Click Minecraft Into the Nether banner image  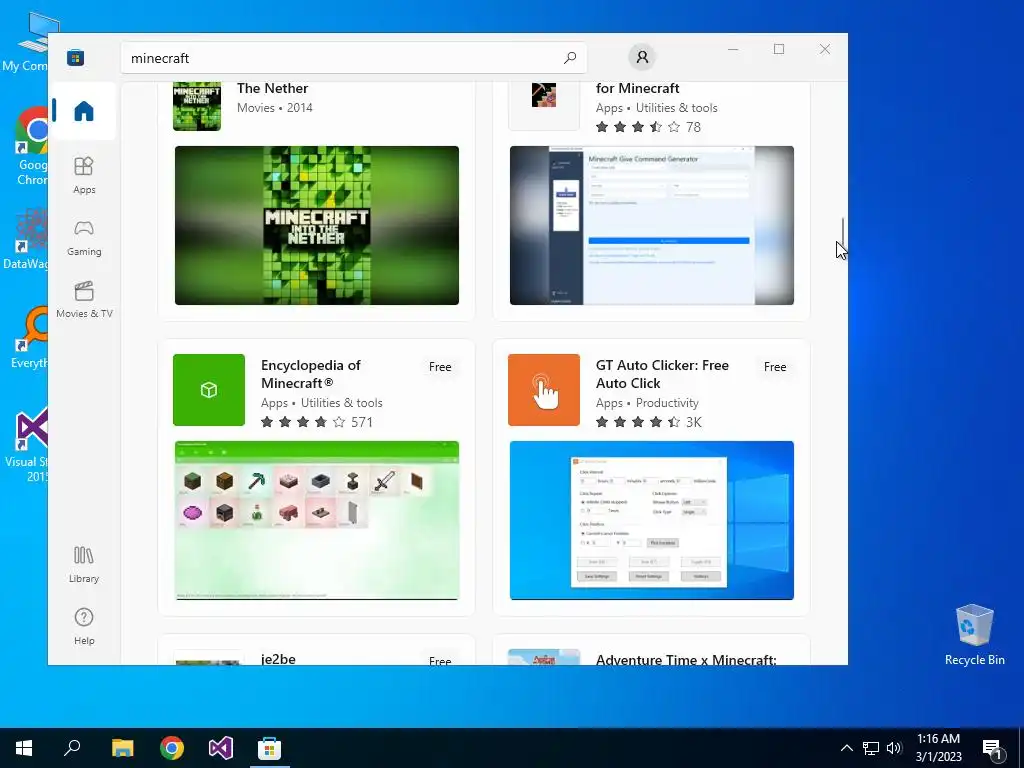click(317, 225)
